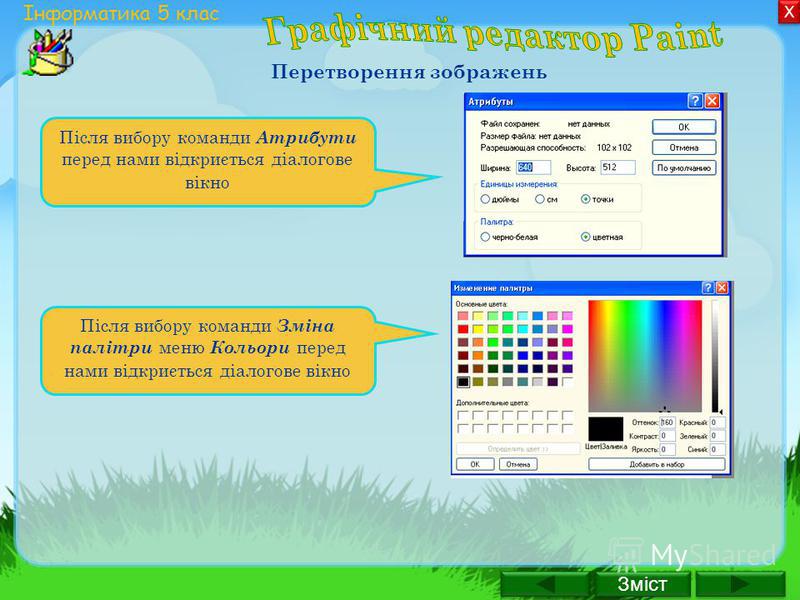Click into the Высота height field

click(x=617, y=167)
